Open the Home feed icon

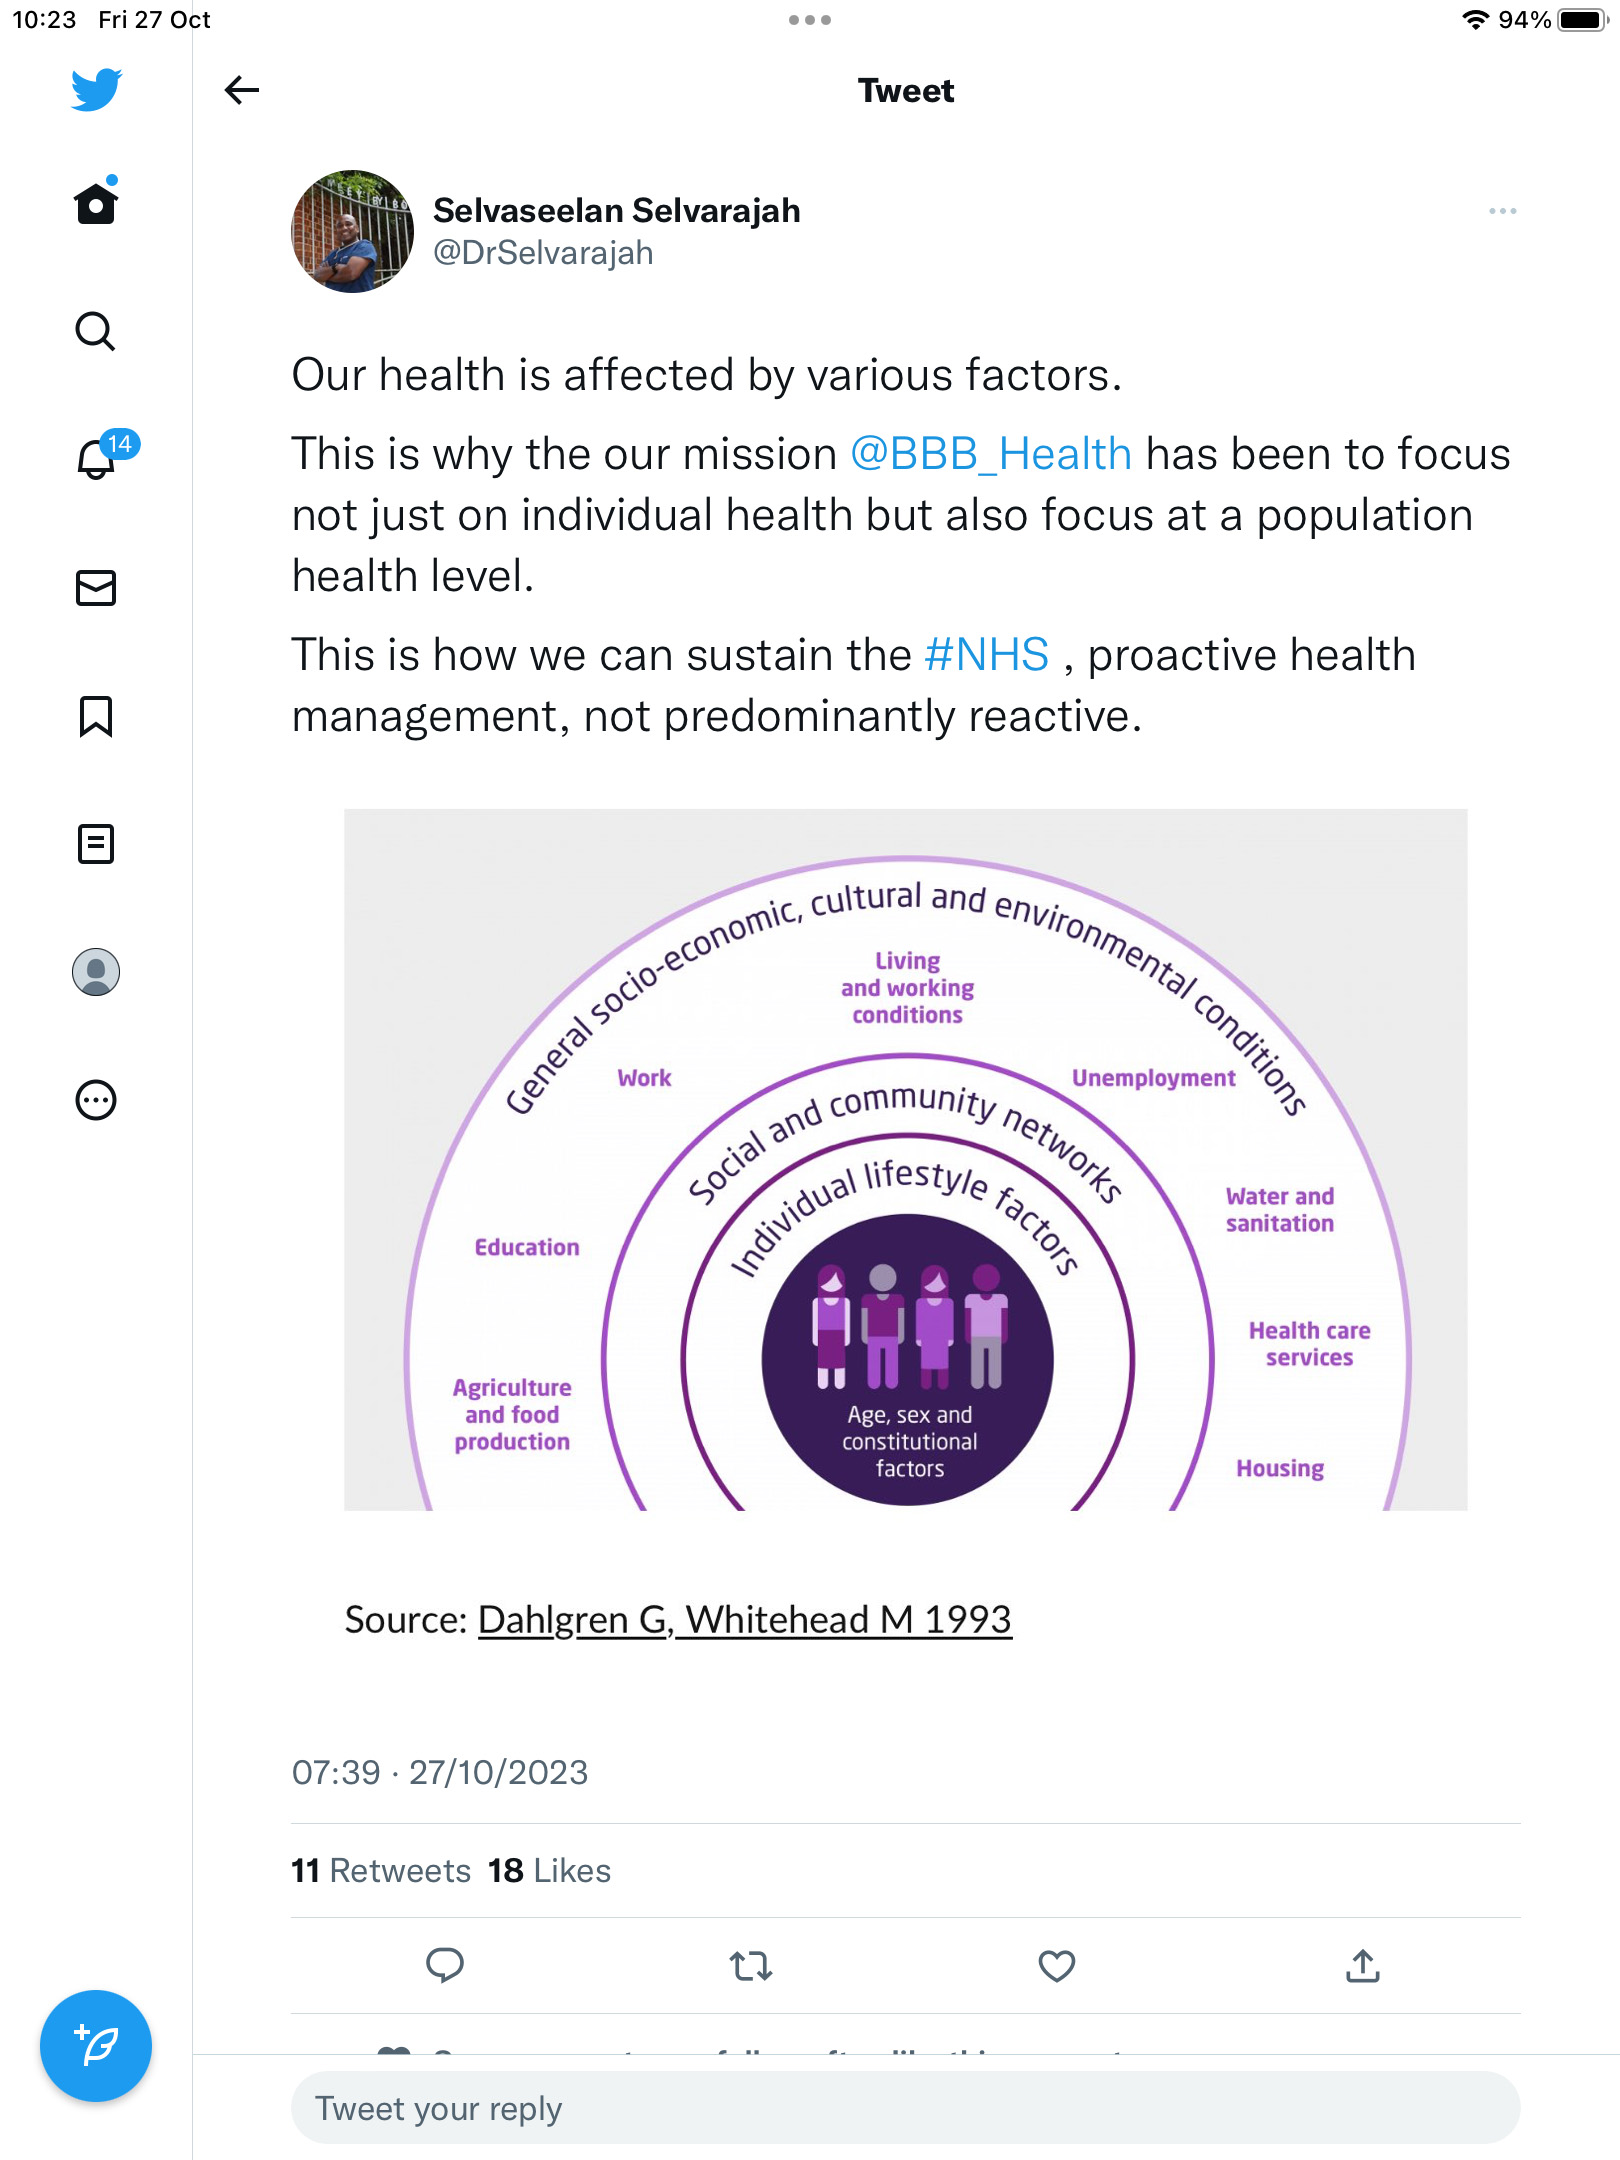pos(96,203)
